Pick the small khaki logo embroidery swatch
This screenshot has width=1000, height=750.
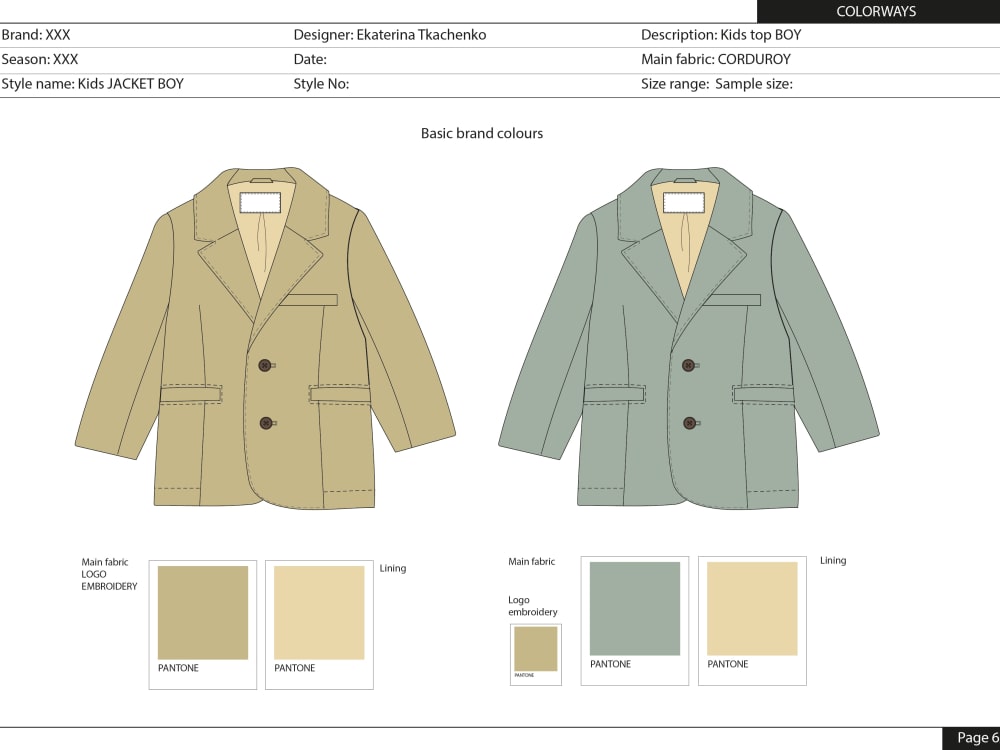tap(536, 649)
